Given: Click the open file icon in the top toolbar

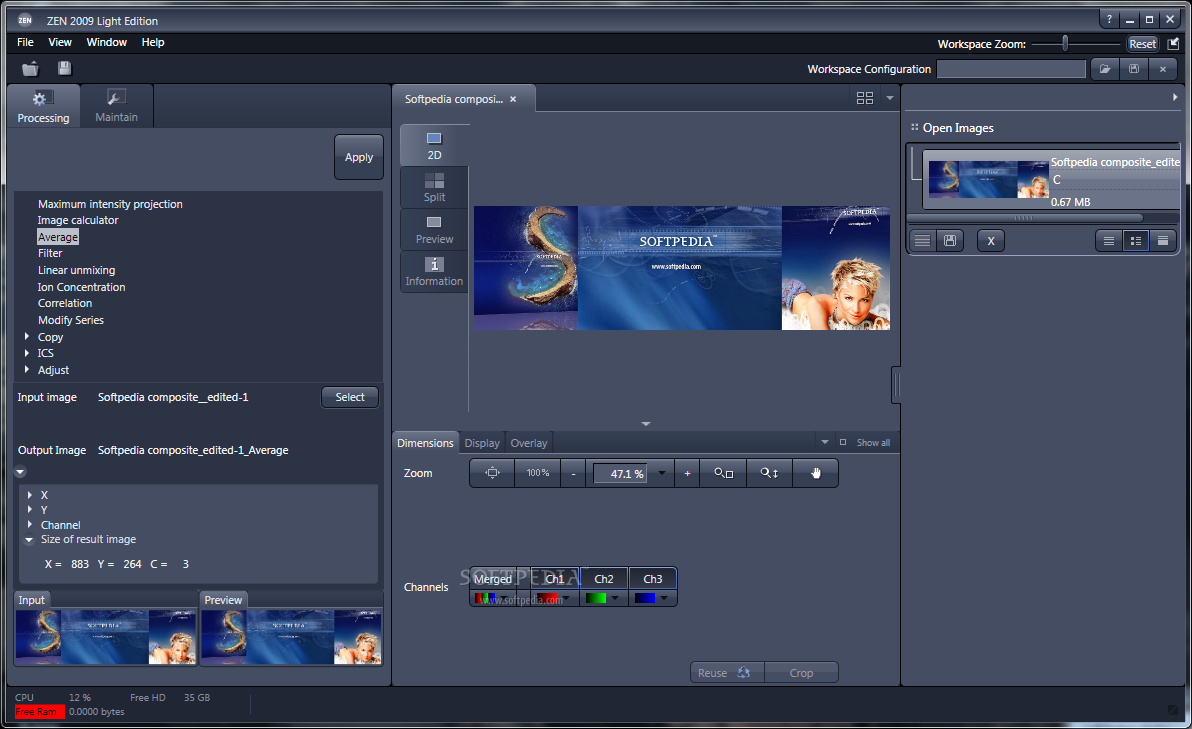Looking at the screenshot, I should pyautogui.click(x=30, y=68).
